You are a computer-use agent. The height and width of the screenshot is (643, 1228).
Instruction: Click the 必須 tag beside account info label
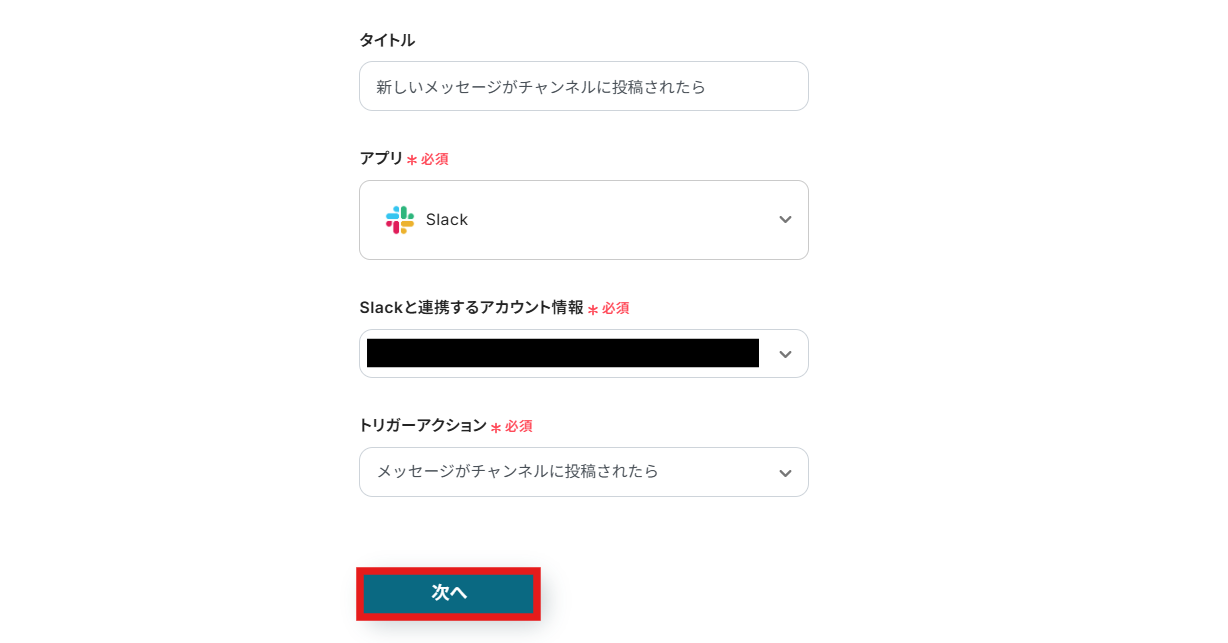[615, 309]
